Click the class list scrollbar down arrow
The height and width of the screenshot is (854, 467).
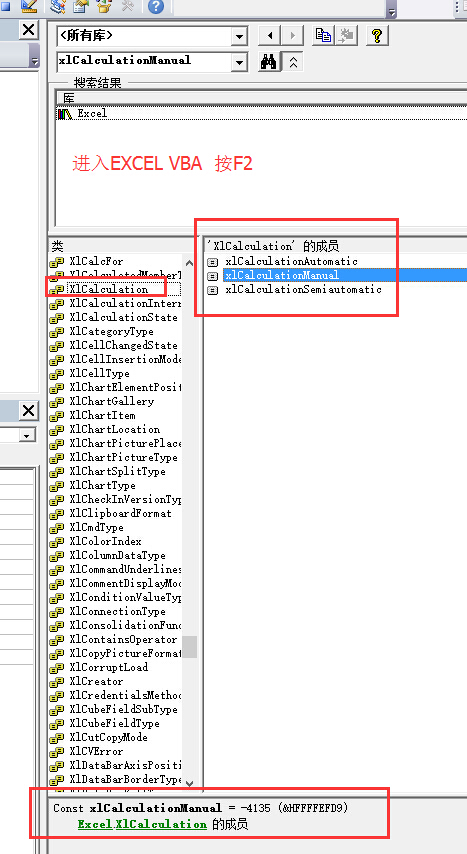pyautogui.click(x=189, y=783)
